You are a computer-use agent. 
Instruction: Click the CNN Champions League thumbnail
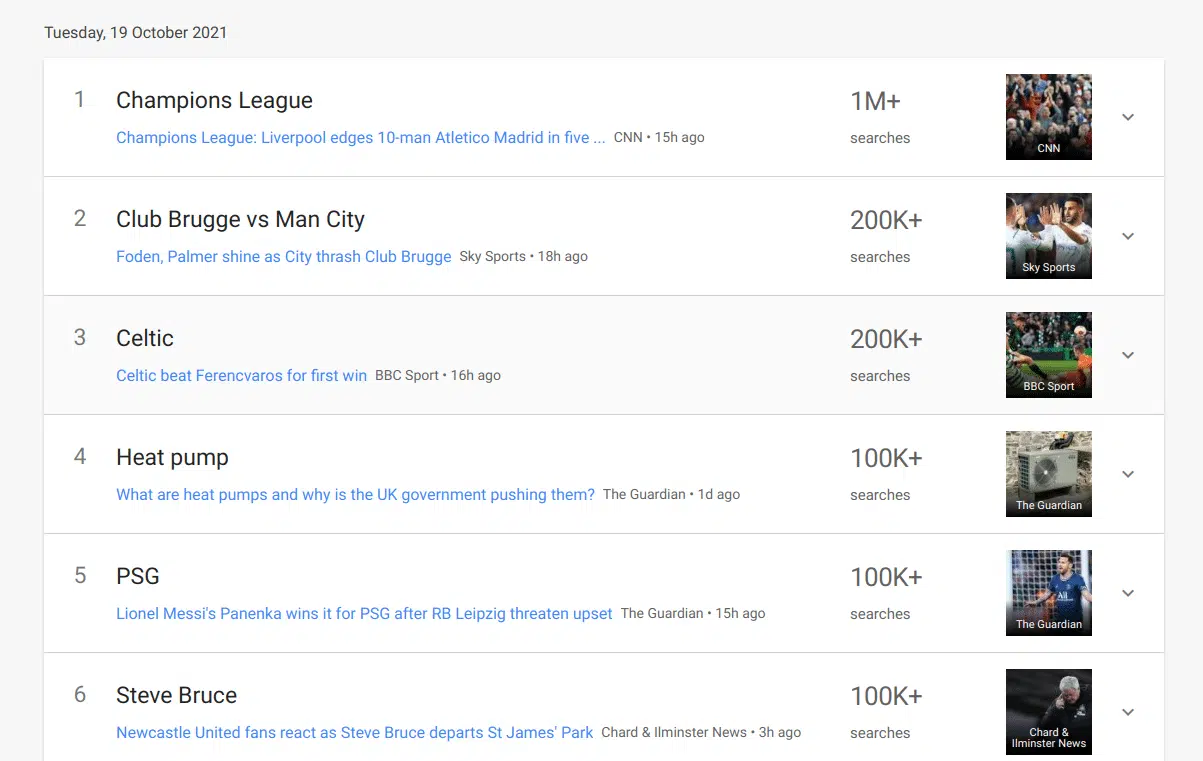pyautogui.click(x=1049, y=117)
